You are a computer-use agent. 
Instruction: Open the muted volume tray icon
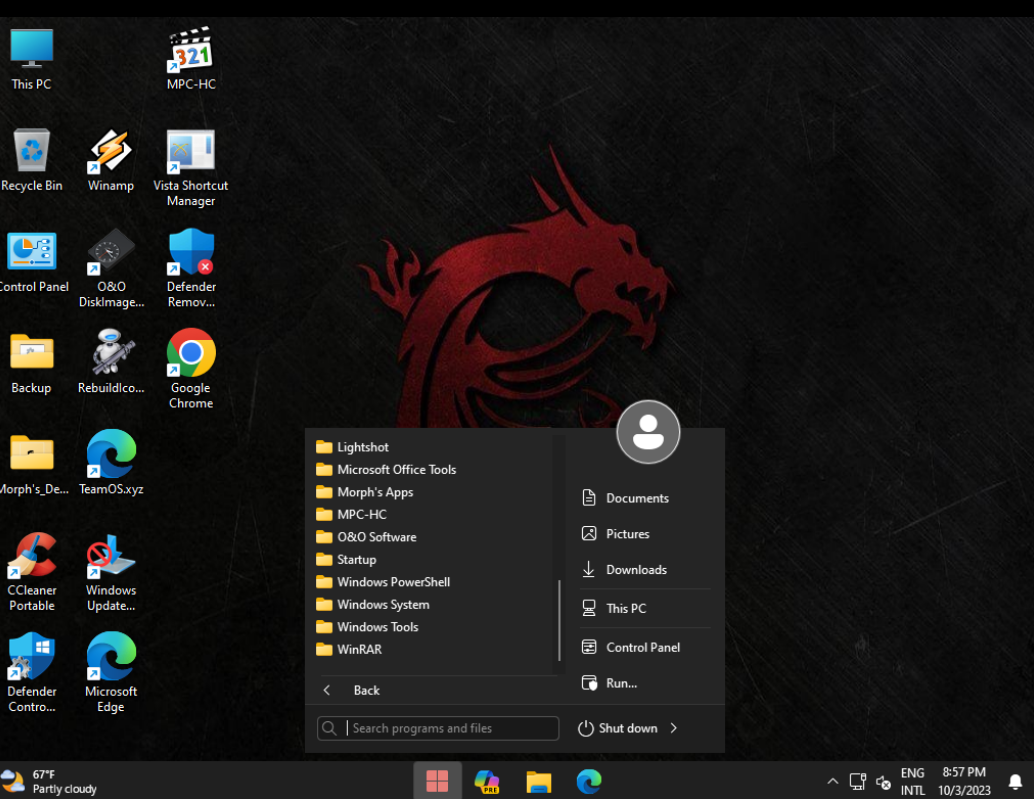point(883,782)
